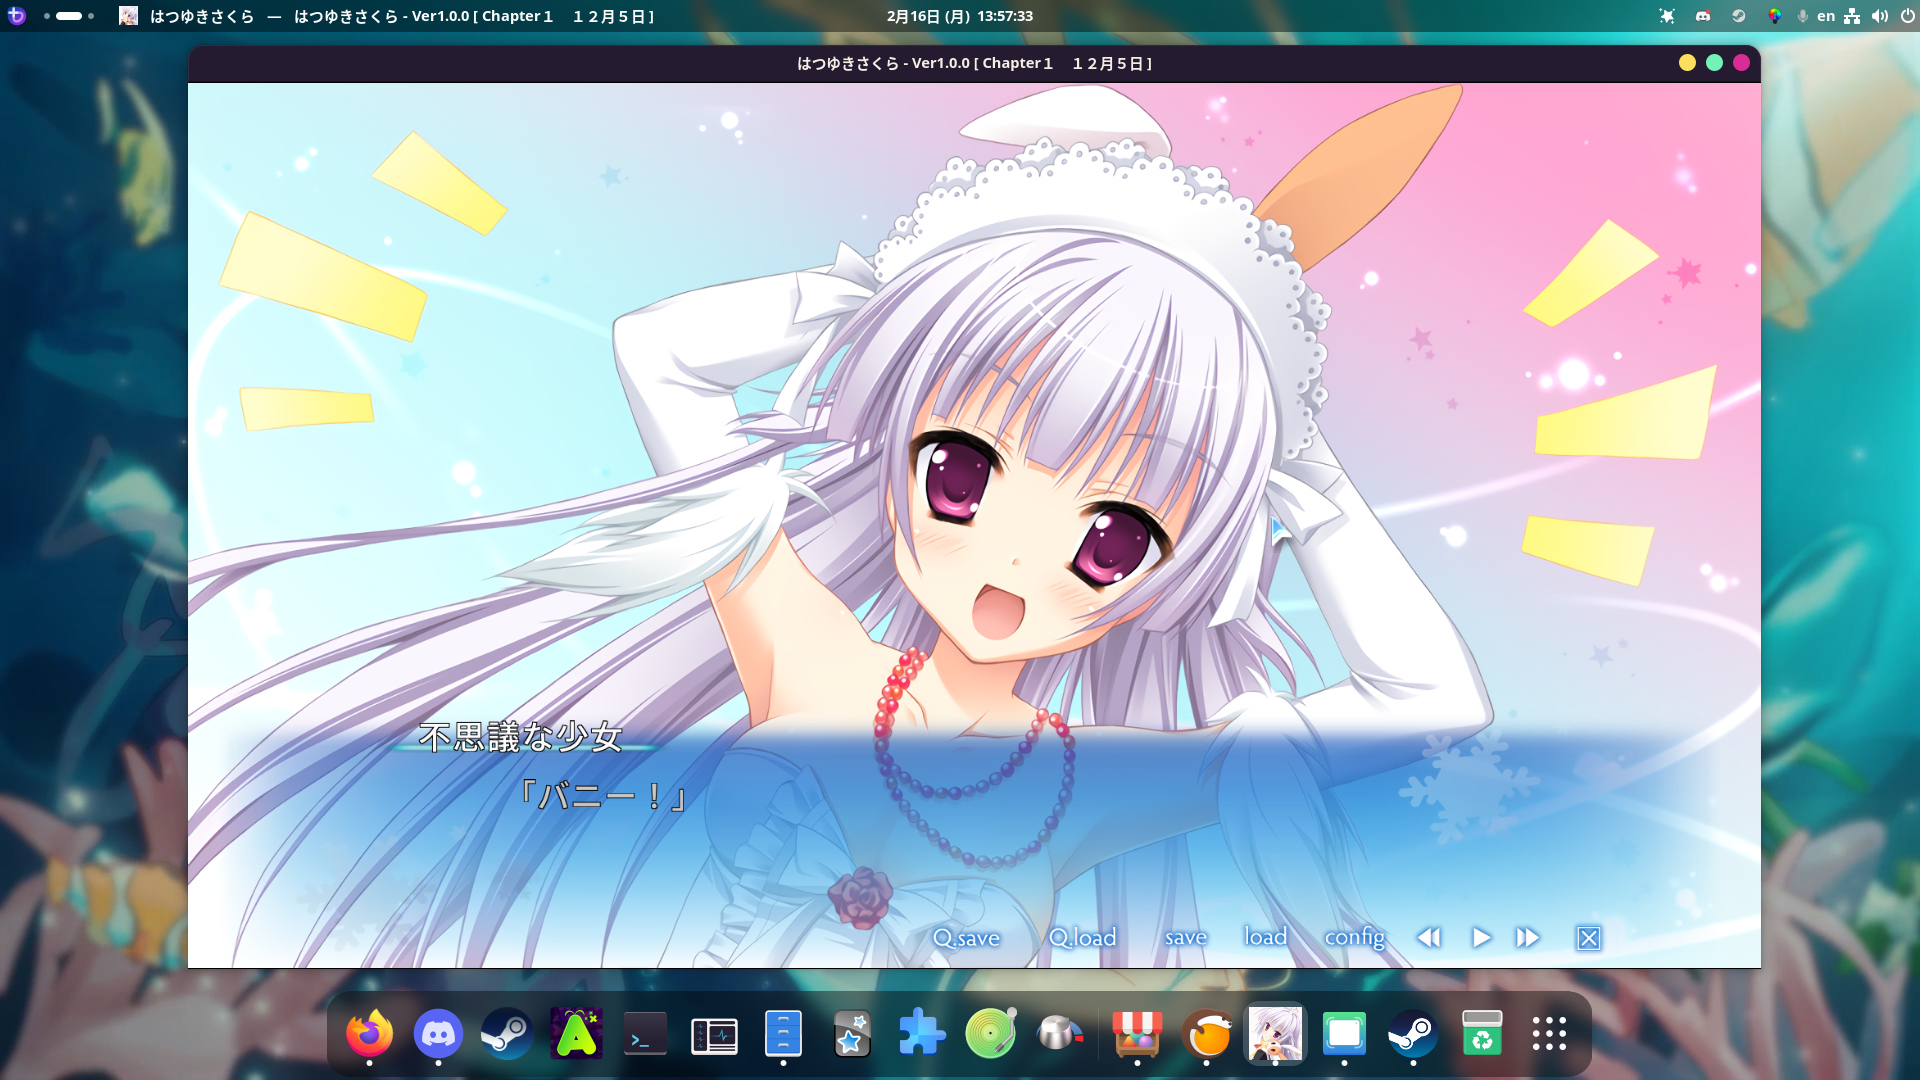Open Discord from the dock
Image resolution: width=1920 pixels, height=1080 pixels.
click(x=438, y=1034)
